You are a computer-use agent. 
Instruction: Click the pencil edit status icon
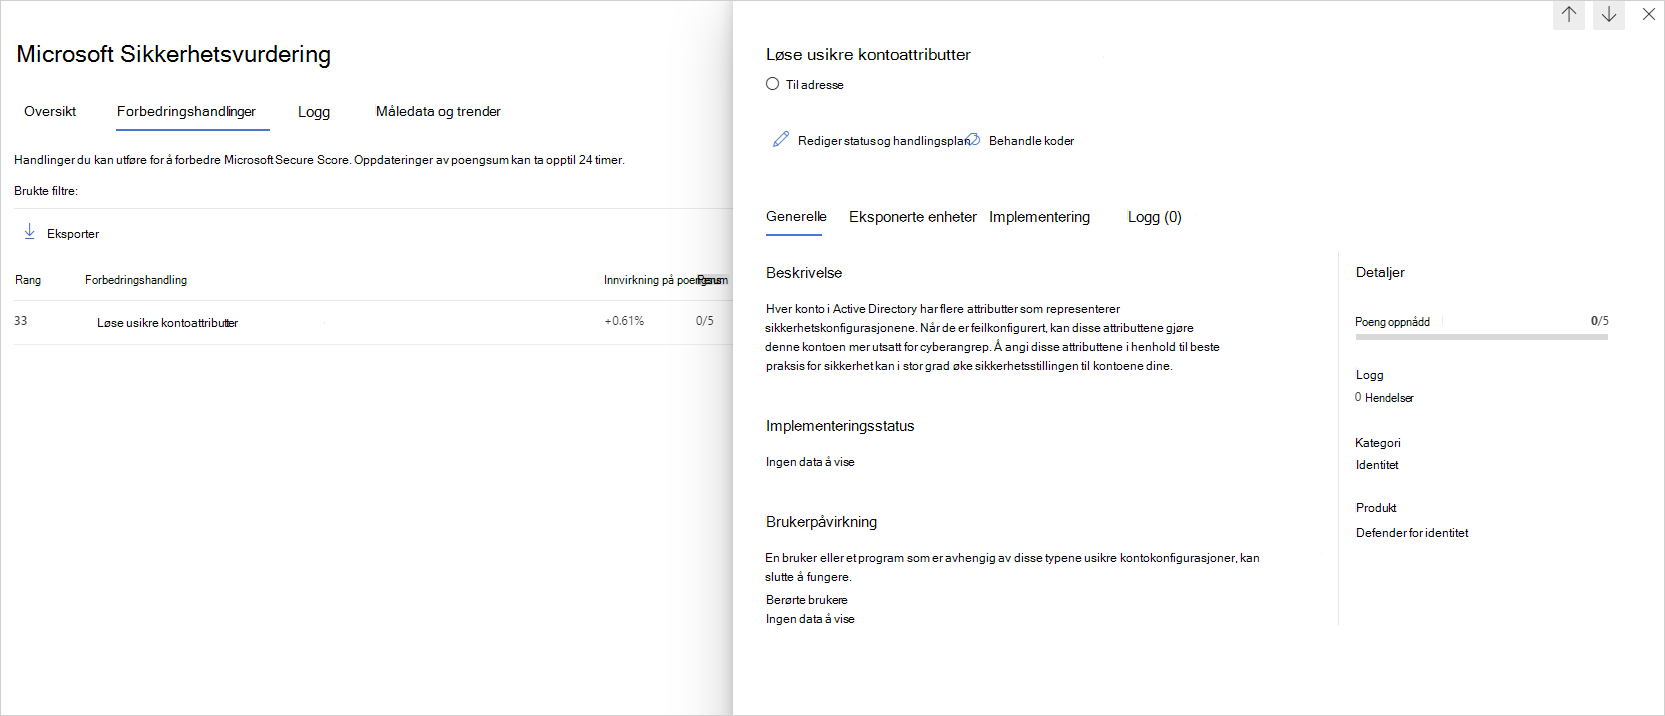click(x=781, y=140)
